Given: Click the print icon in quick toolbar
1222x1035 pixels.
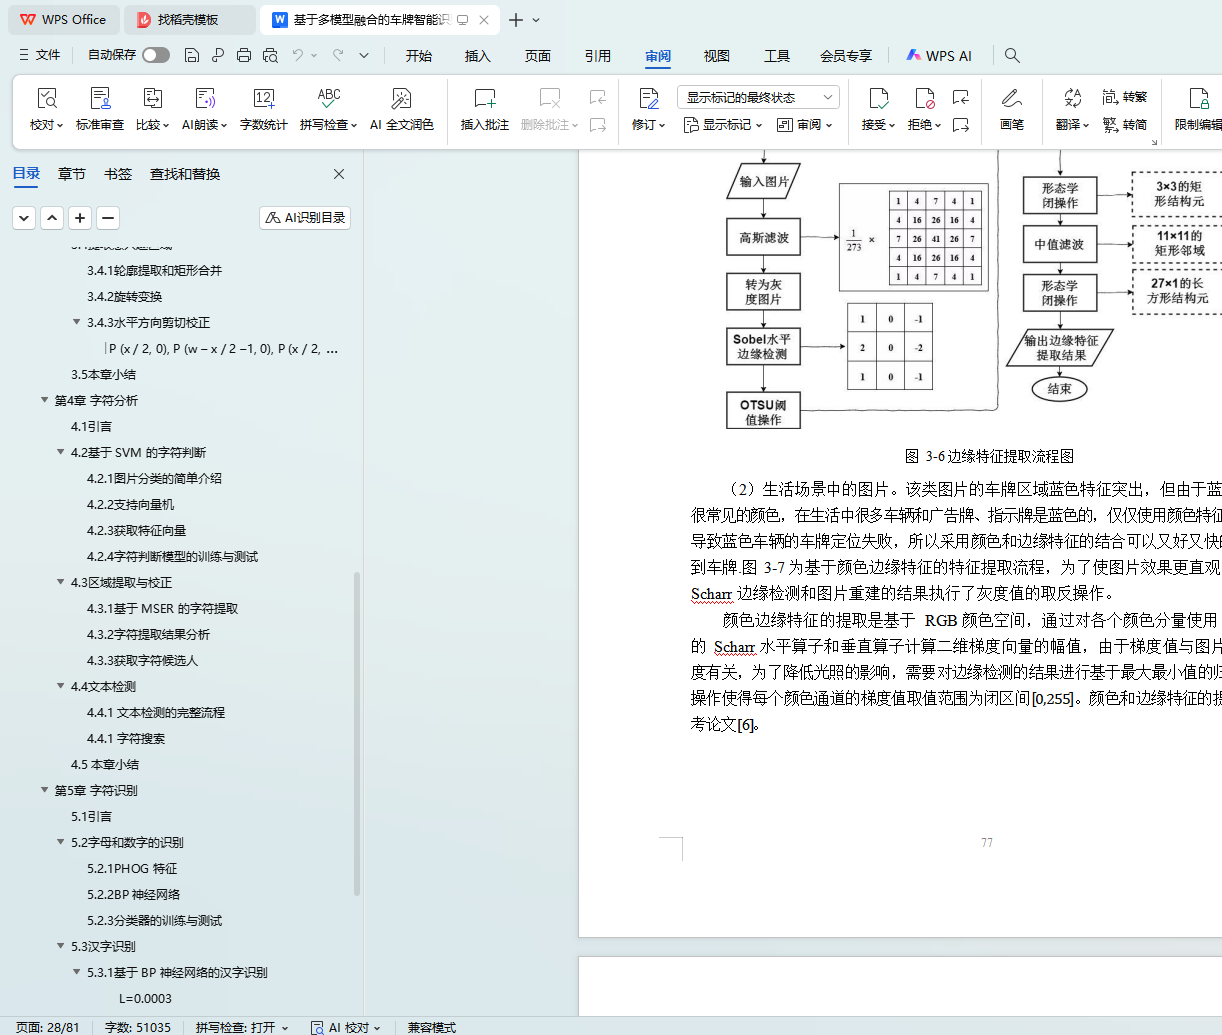Looking at the screenshot, I should (244, 56).
